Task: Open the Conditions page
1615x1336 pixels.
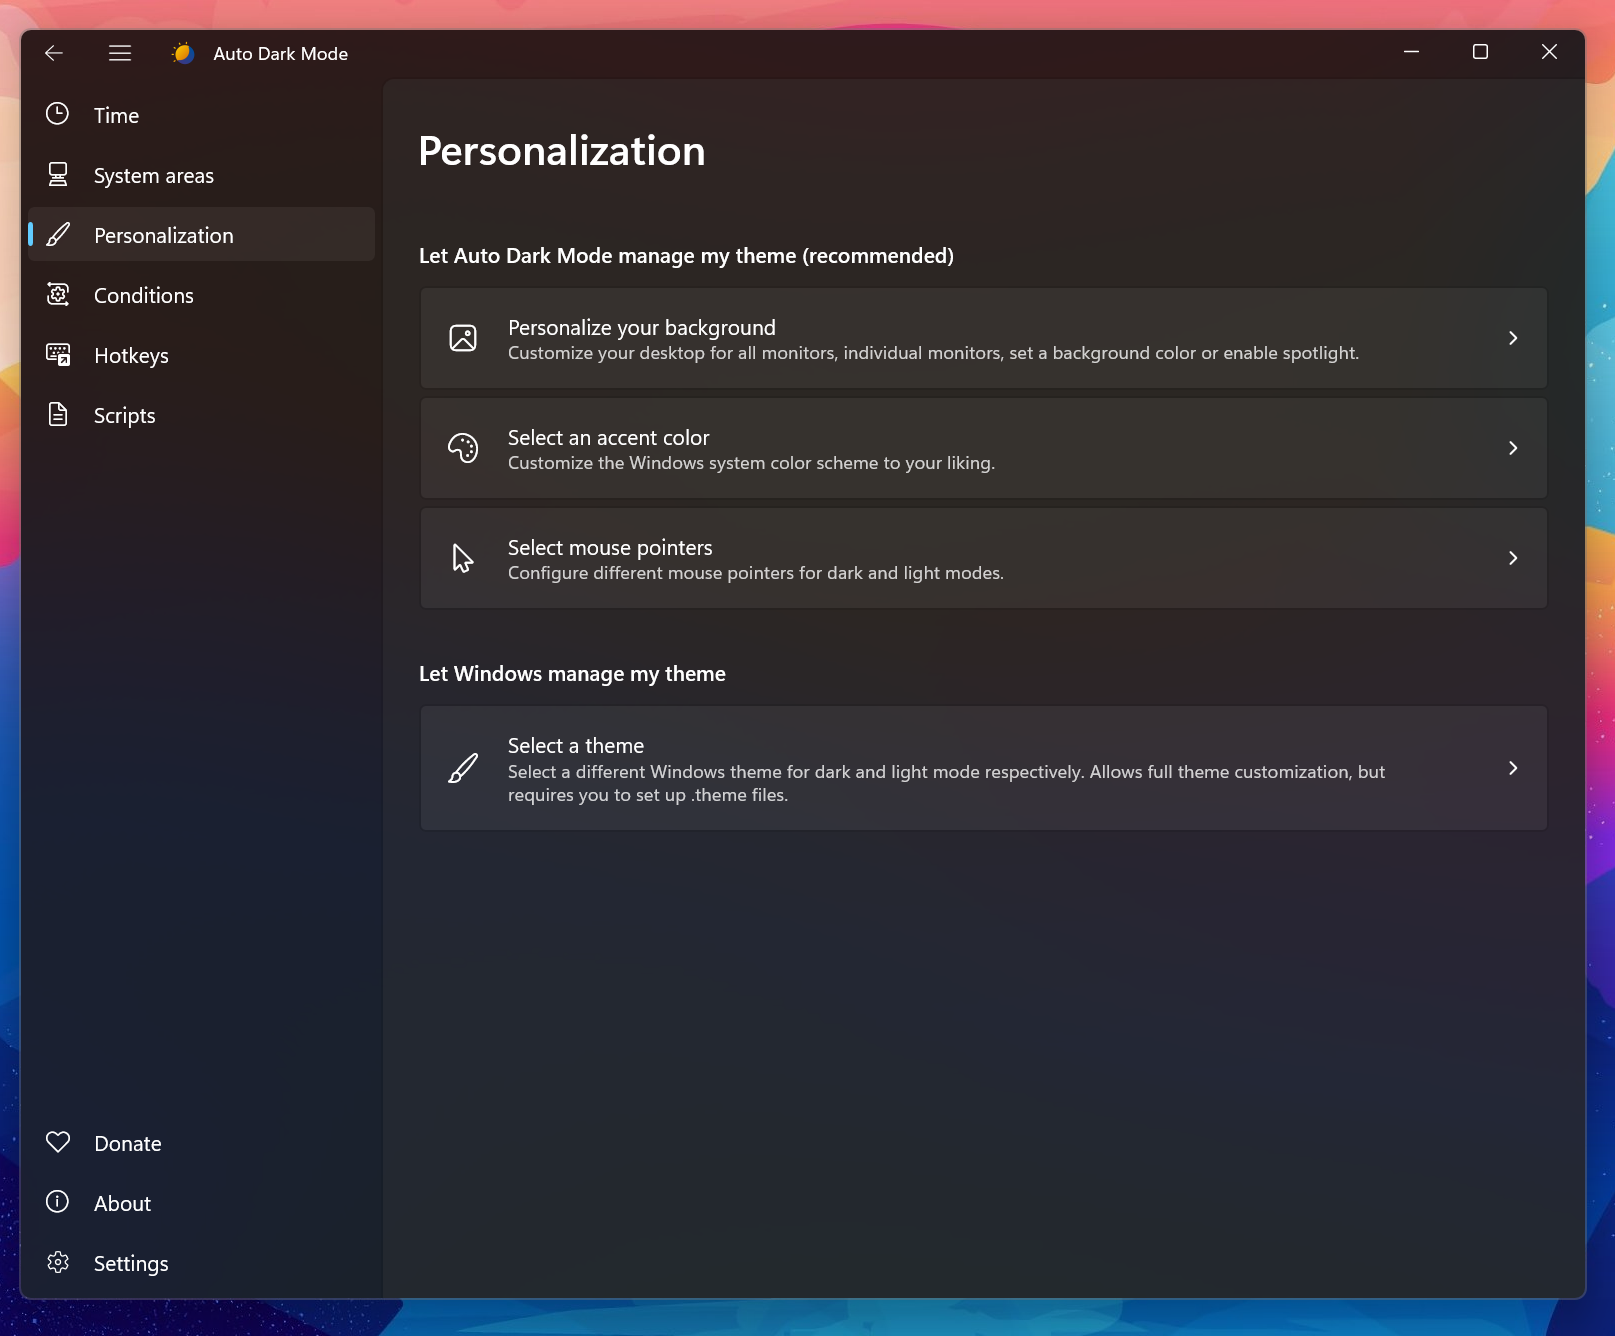Action: click(202, 295)
